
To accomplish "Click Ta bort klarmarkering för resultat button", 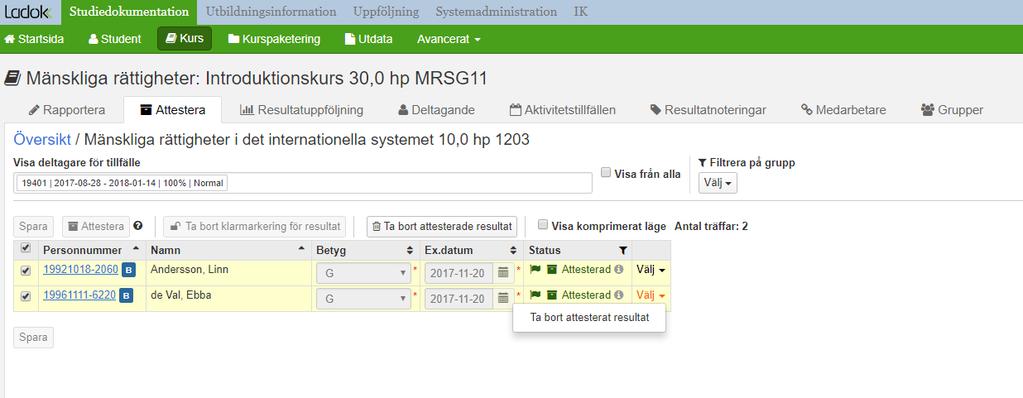I will tap(254, 226).
